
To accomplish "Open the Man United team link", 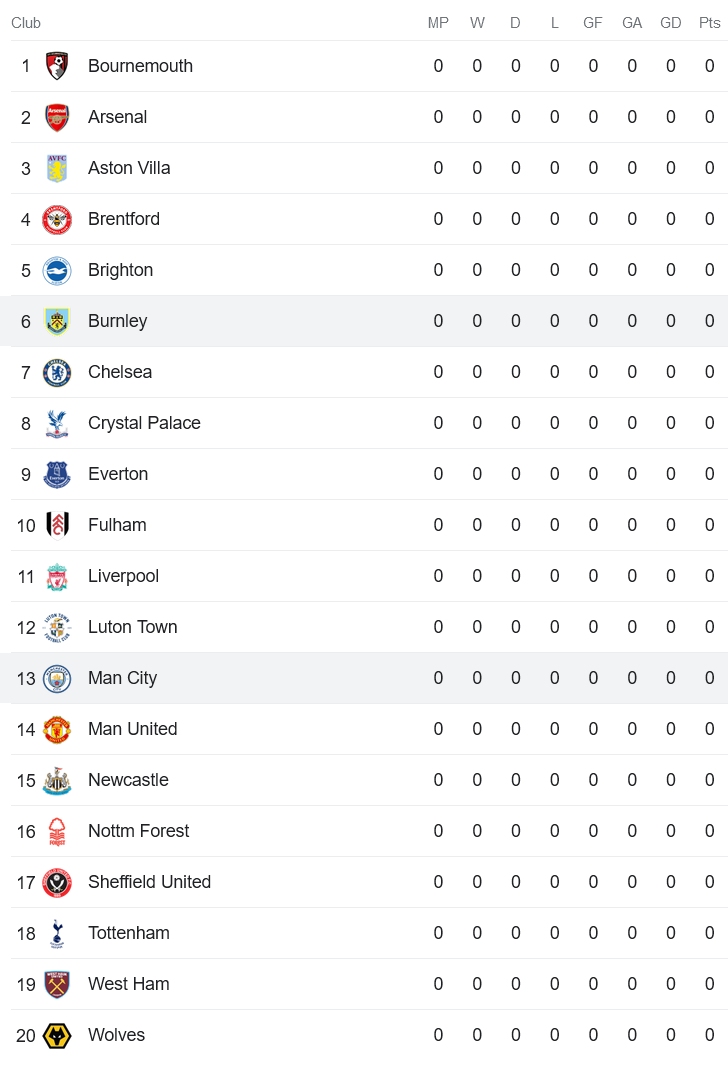I will 132,729.
